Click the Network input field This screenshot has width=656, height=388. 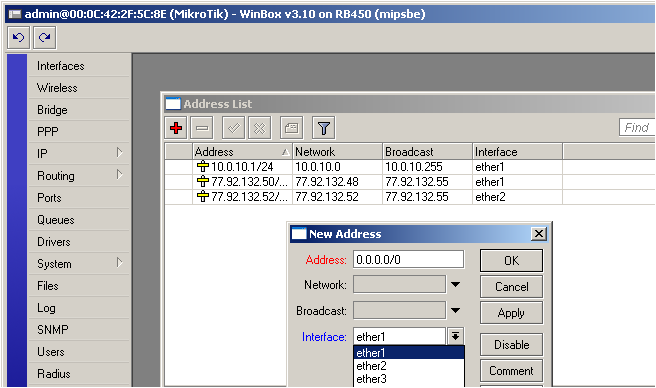pos(400,285)
